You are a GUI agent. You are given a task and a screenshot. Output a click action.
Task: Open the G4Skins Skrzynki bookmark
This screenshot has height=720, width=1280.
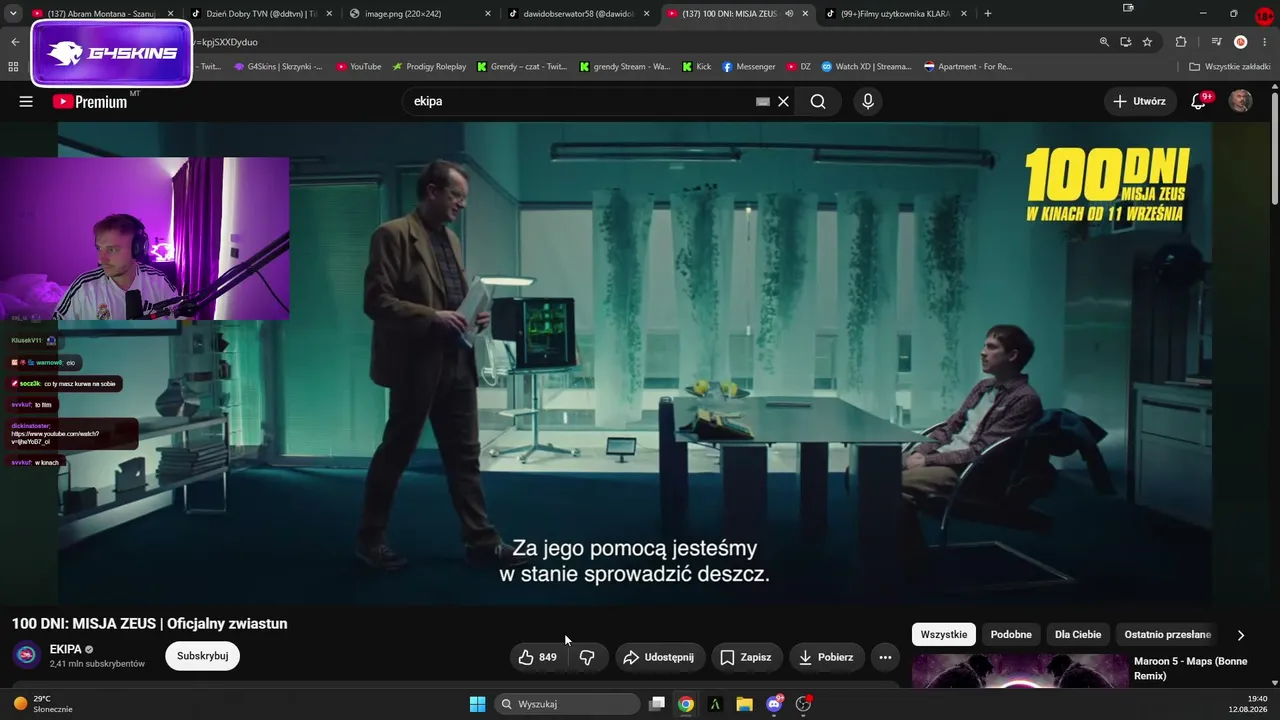[x=278, y=67]
